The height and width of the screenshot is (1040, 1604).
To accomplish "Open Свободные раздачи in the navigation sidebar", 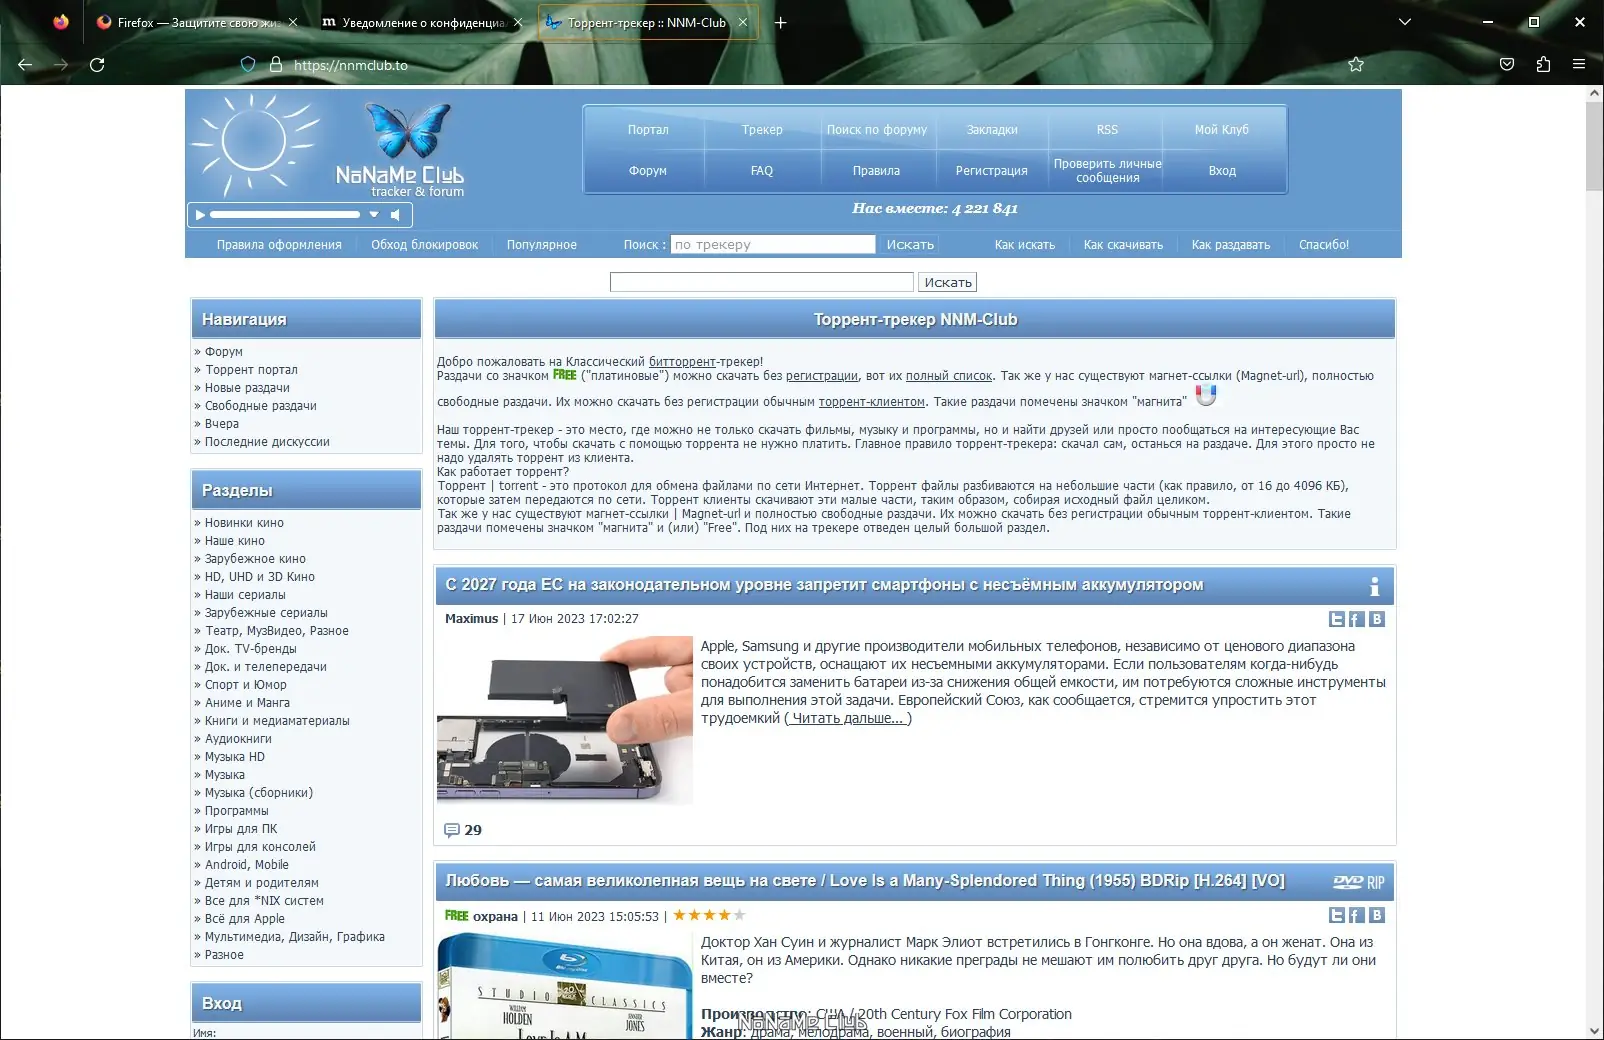I will coord(261,406).
